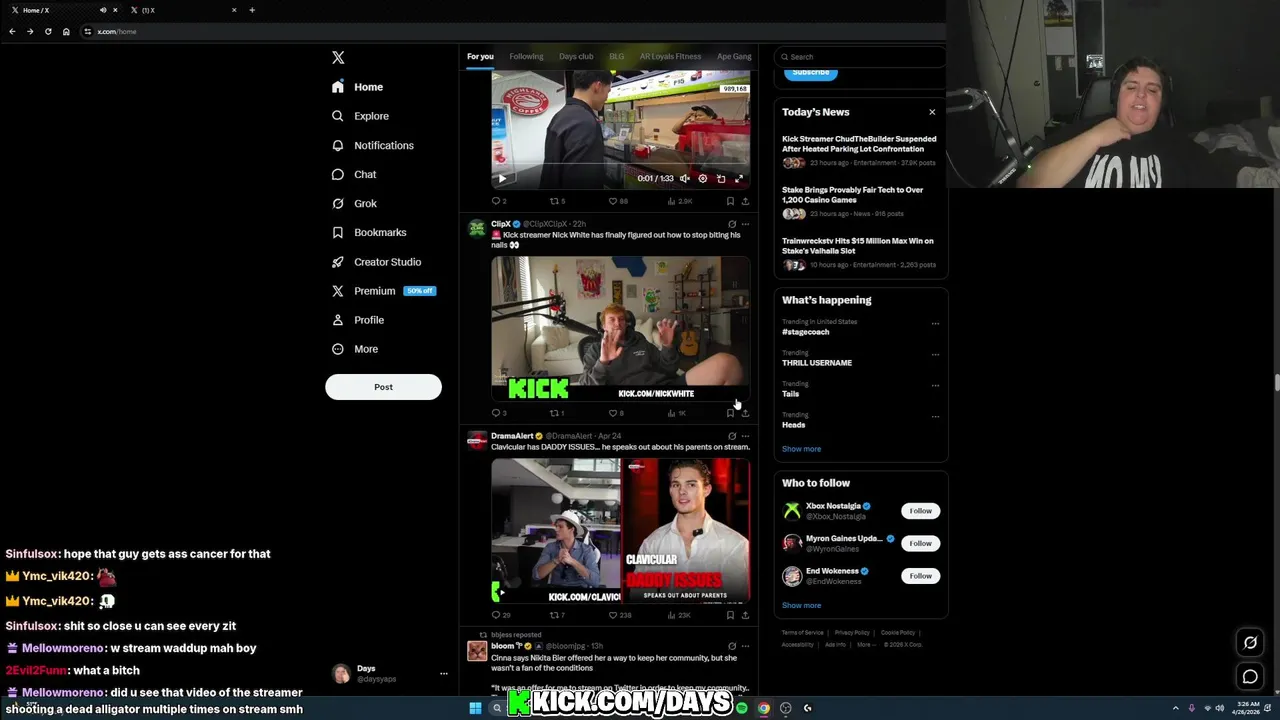Expand the More menu in sidebar
Screen dimensions: 1280x720
355,349
